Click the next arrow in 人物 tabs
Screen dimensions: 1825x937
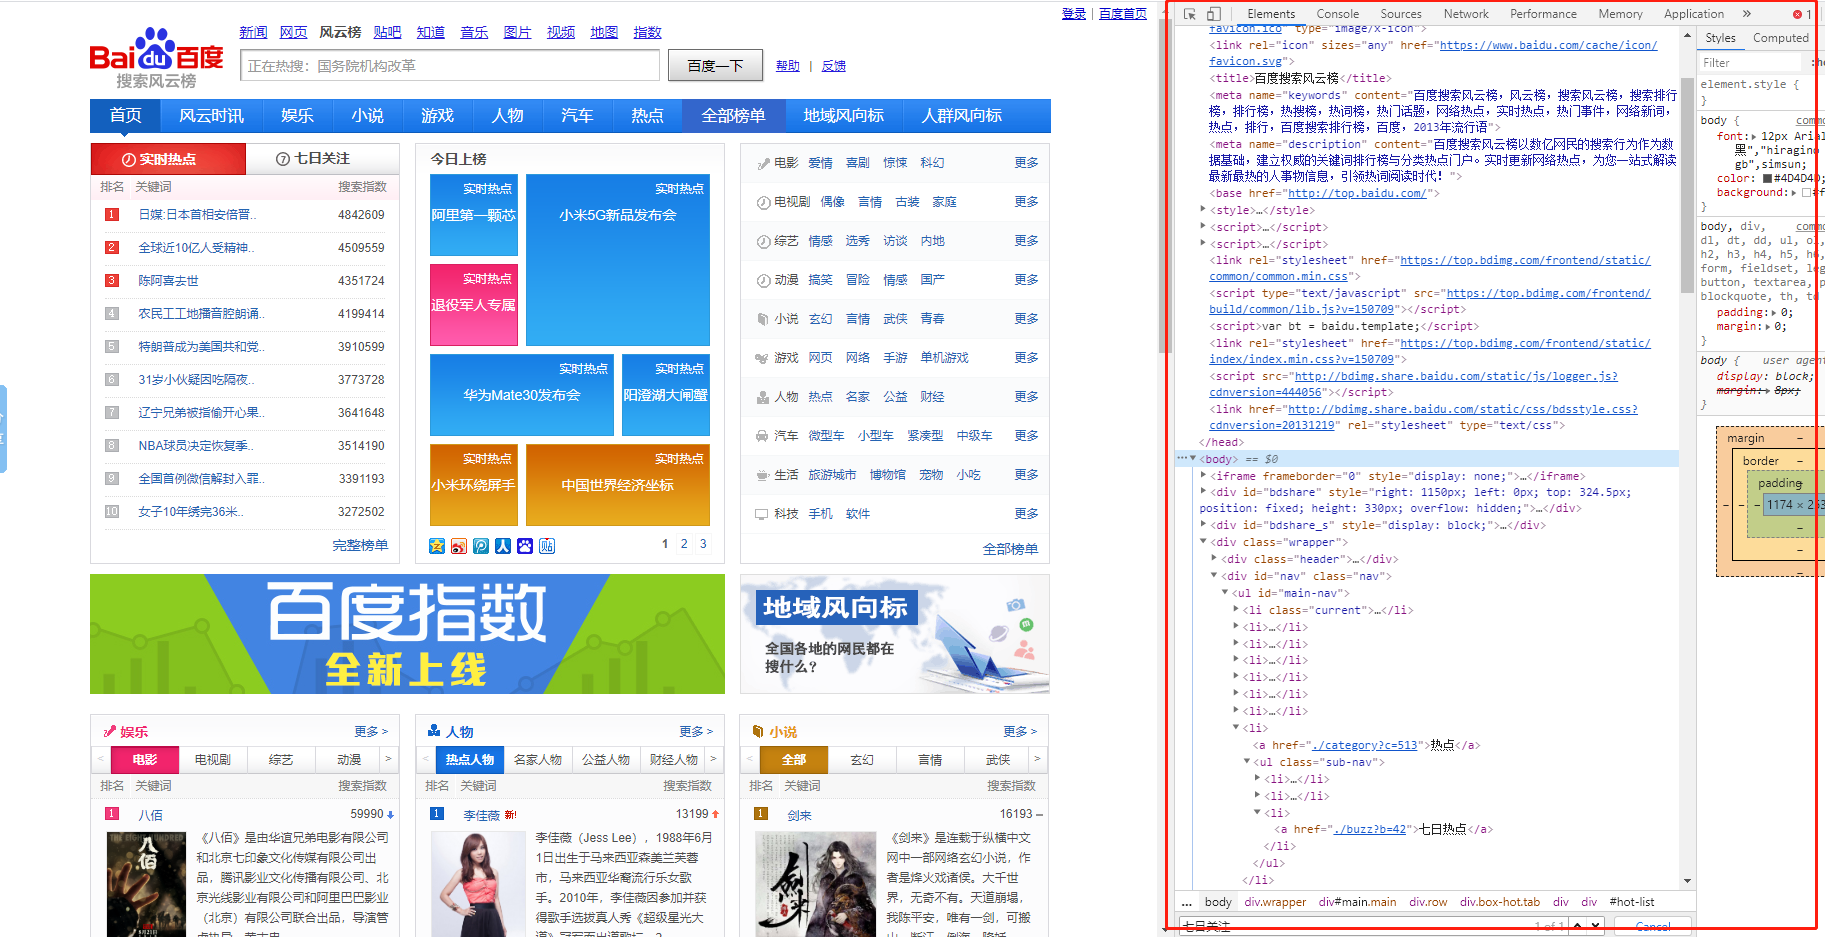click(713, 760)
